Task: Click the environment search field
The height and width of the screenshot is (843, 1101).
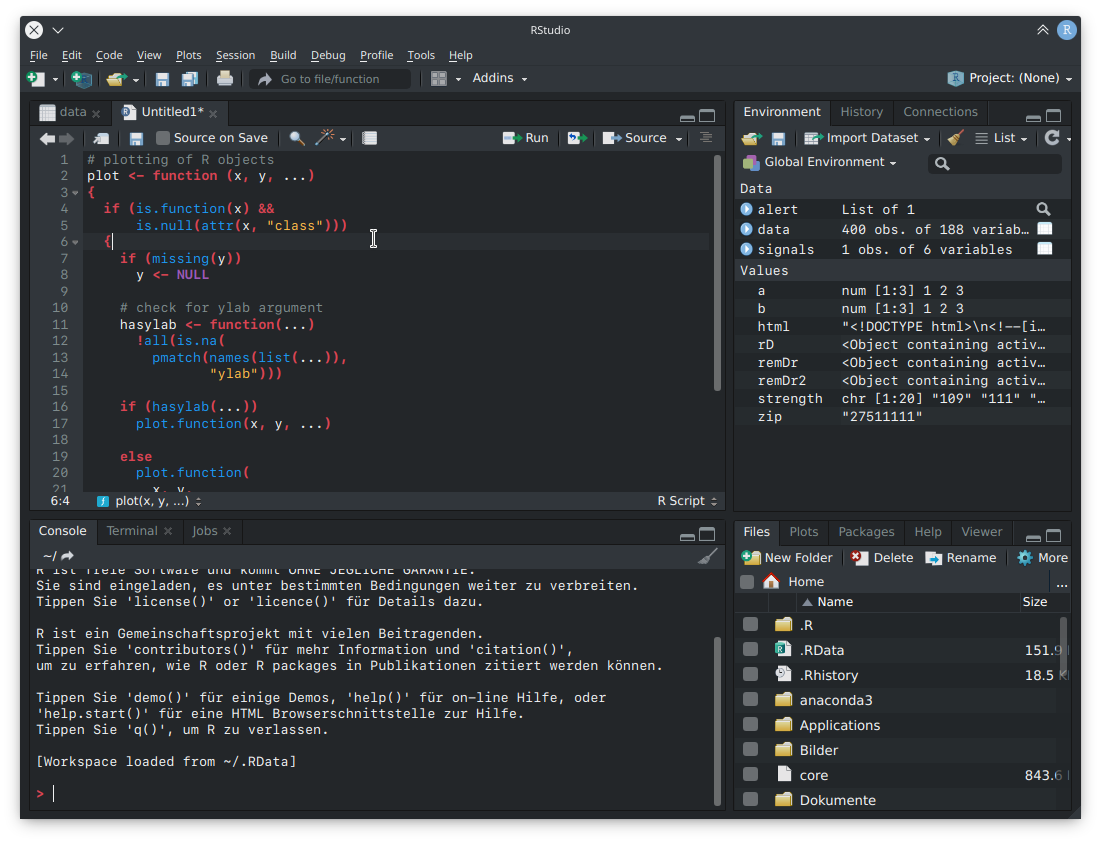Action: pyautogui.click(x=995, y=164)
